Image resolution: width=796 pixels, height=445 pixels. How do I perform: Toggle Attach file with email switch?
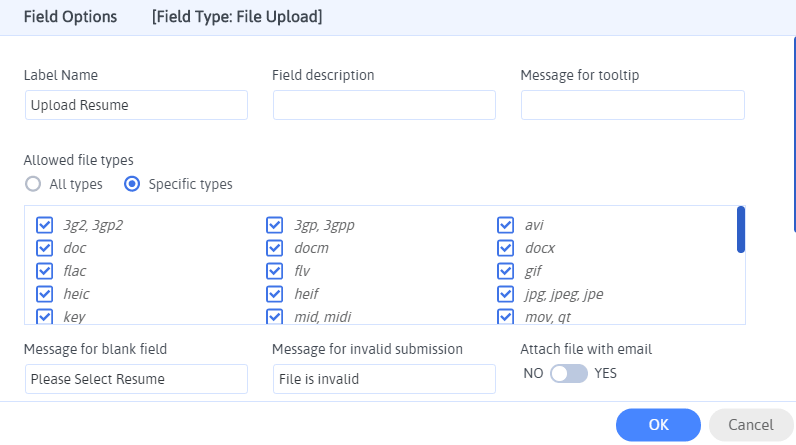coord(569,373)
